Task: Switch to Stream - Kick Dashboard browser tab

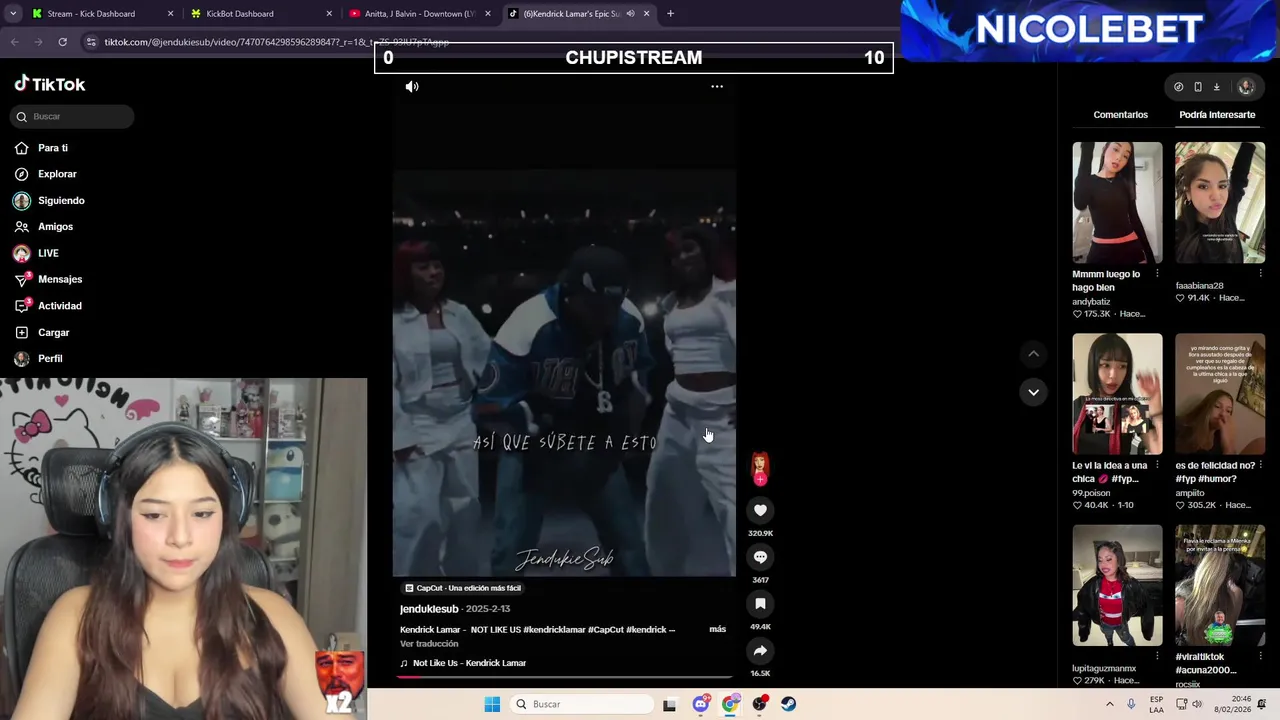Action: pos(98,14)
